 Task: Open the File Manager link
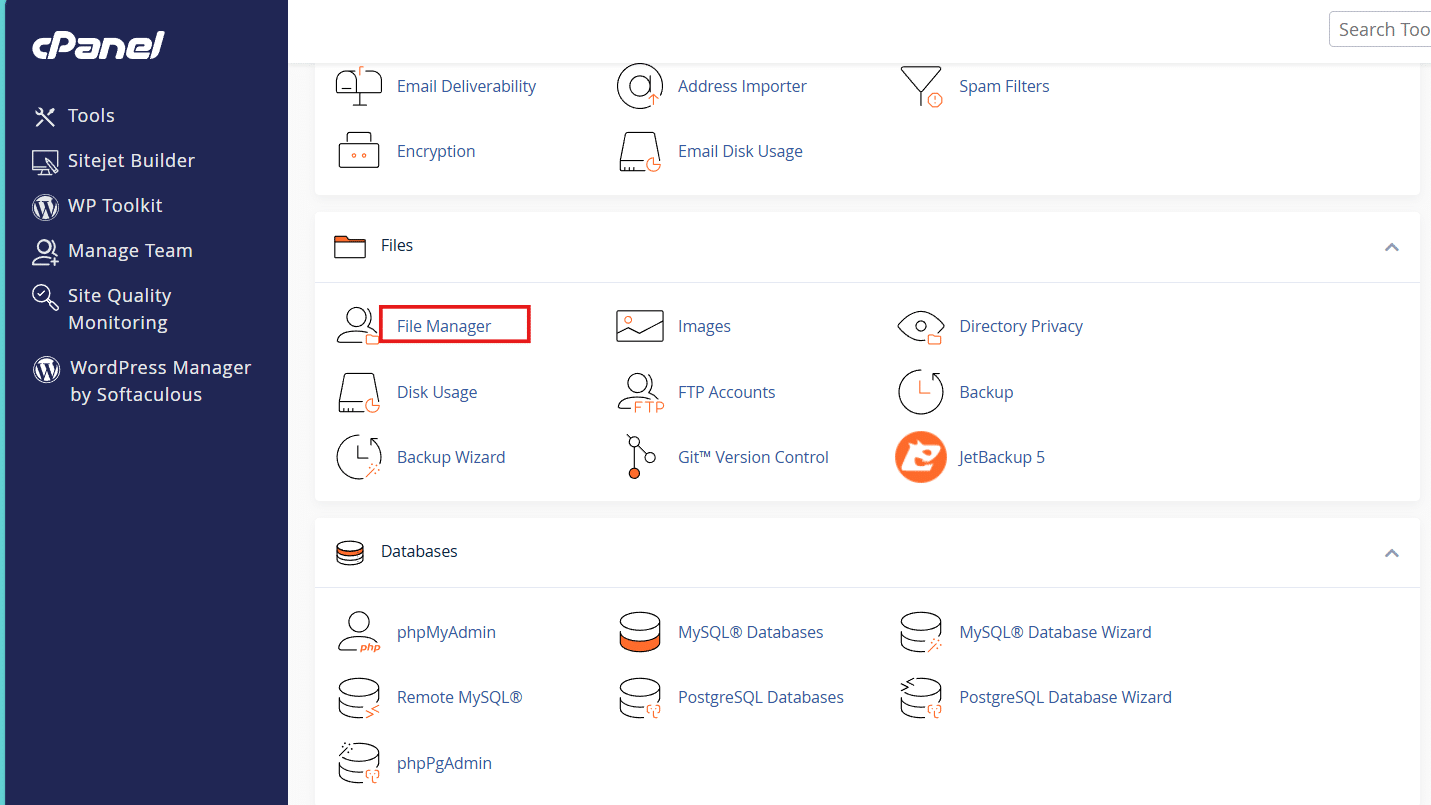(444, 326)
